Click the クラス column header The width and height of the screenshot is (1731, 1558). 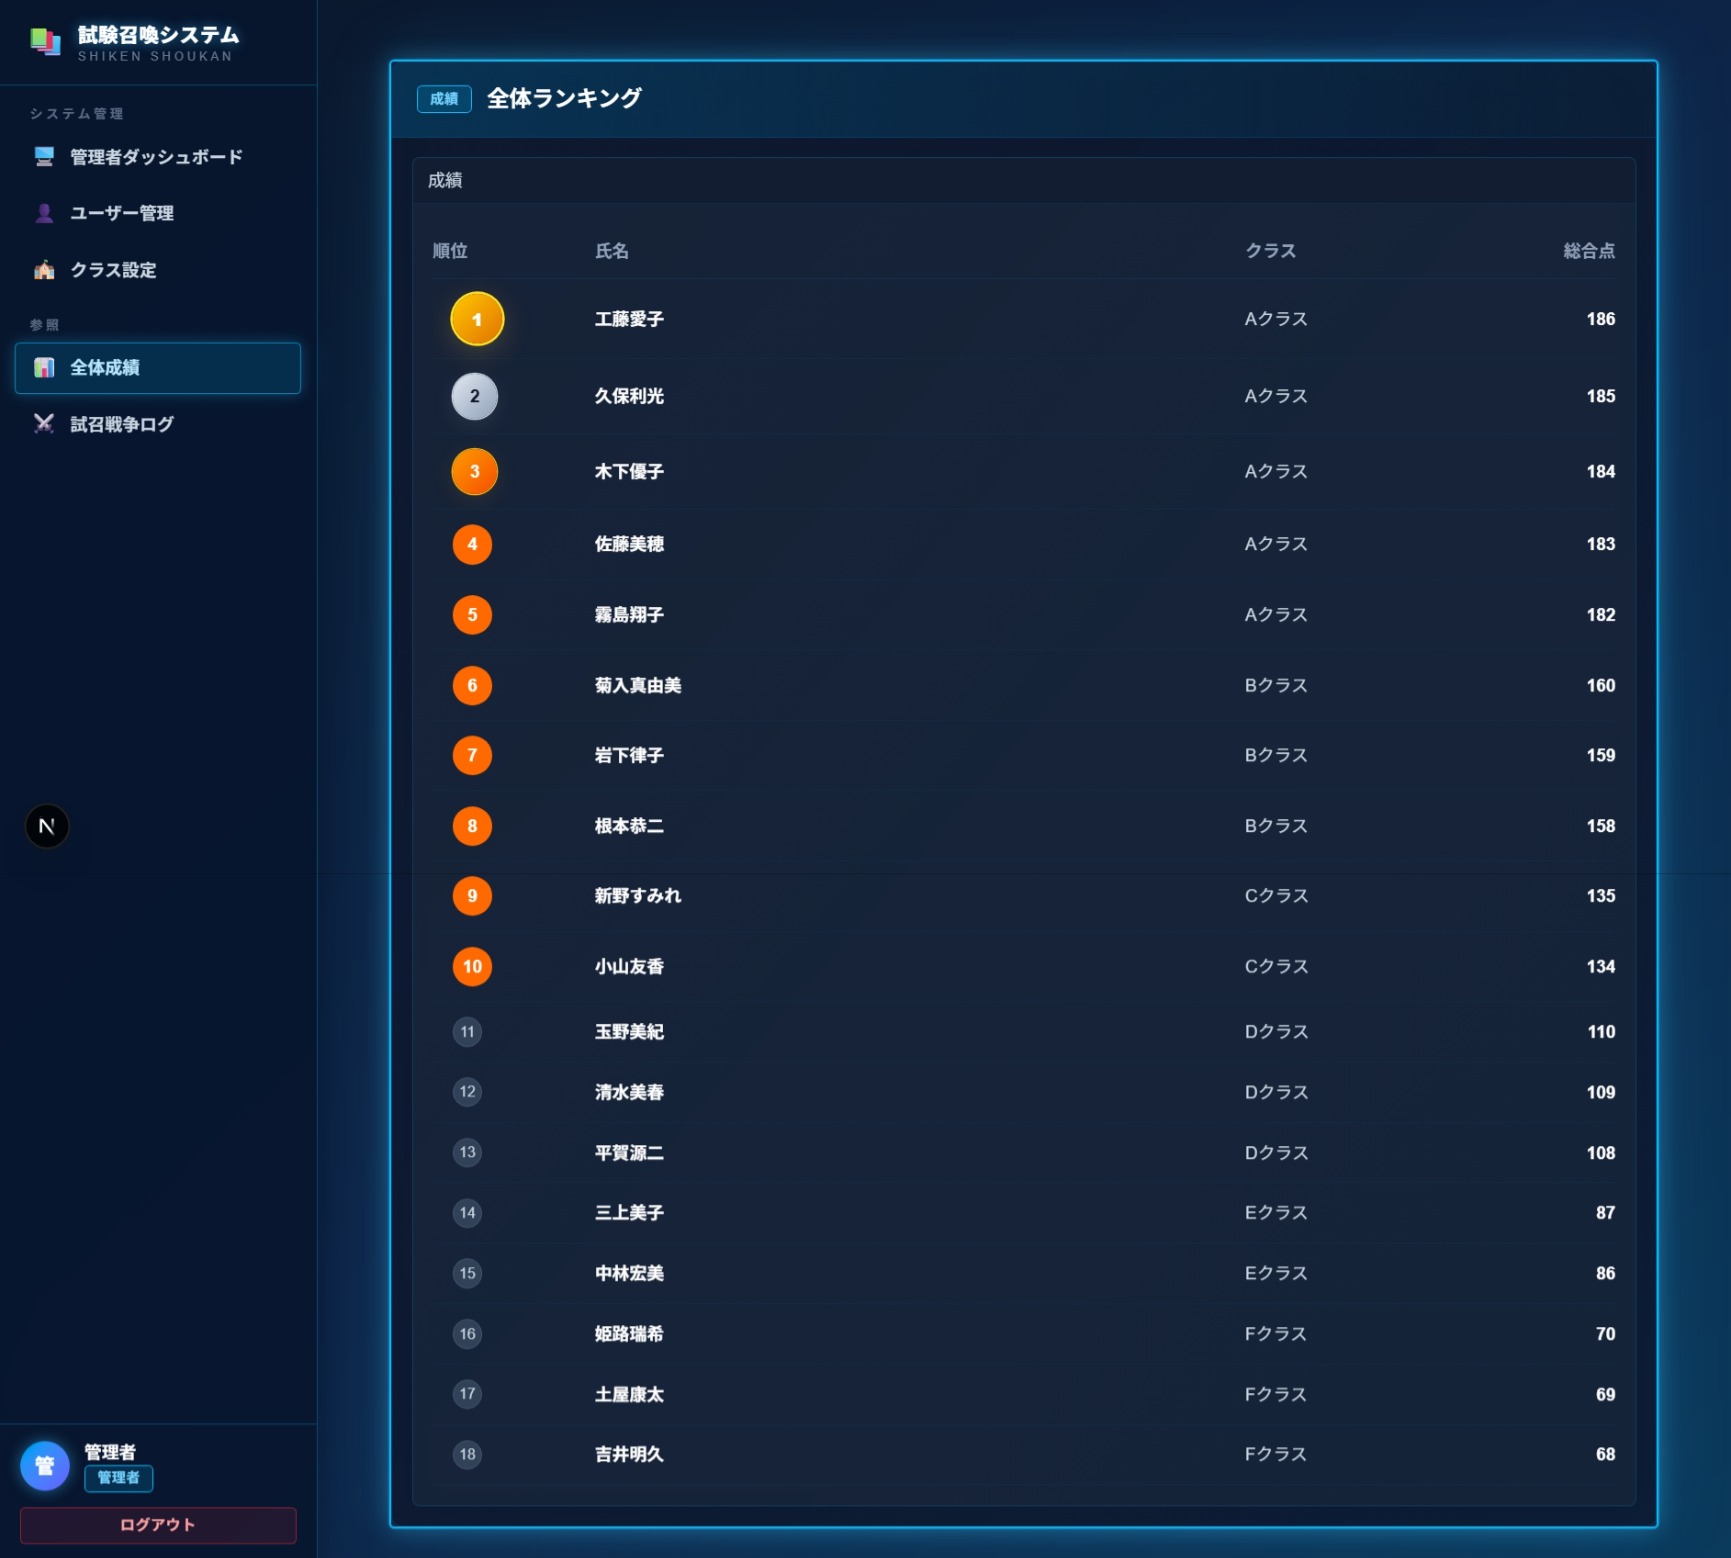1271,251
